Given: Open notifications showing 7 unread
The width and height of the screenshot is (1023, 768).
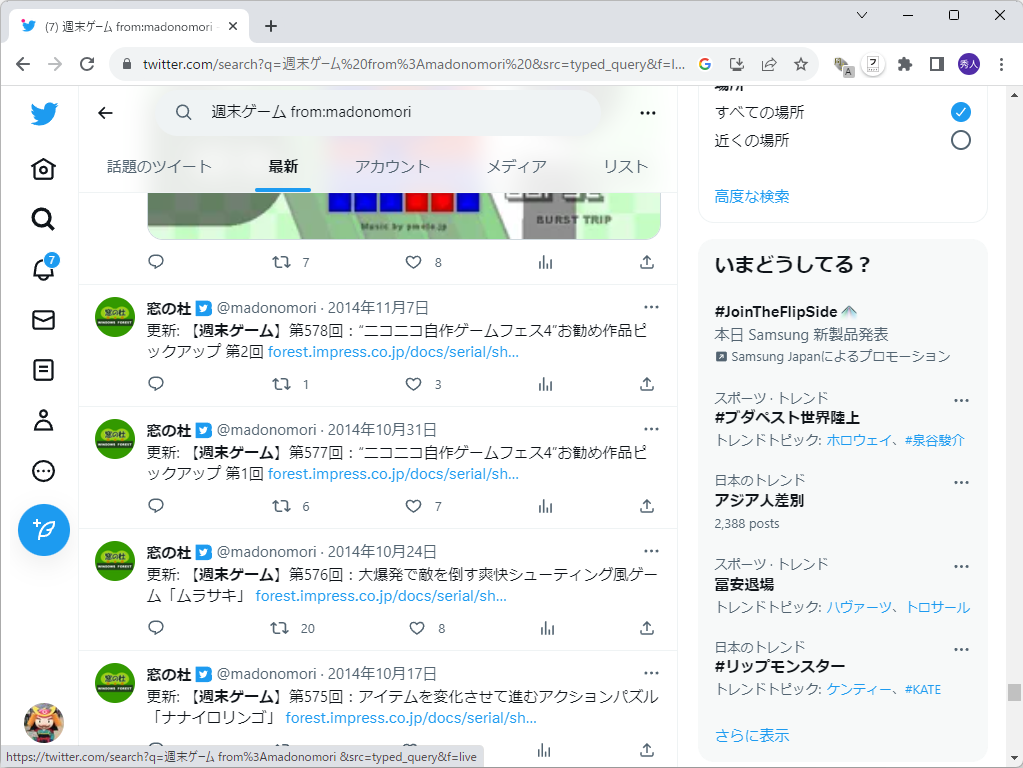Looking at the screenshot, I should coord(43,270).
